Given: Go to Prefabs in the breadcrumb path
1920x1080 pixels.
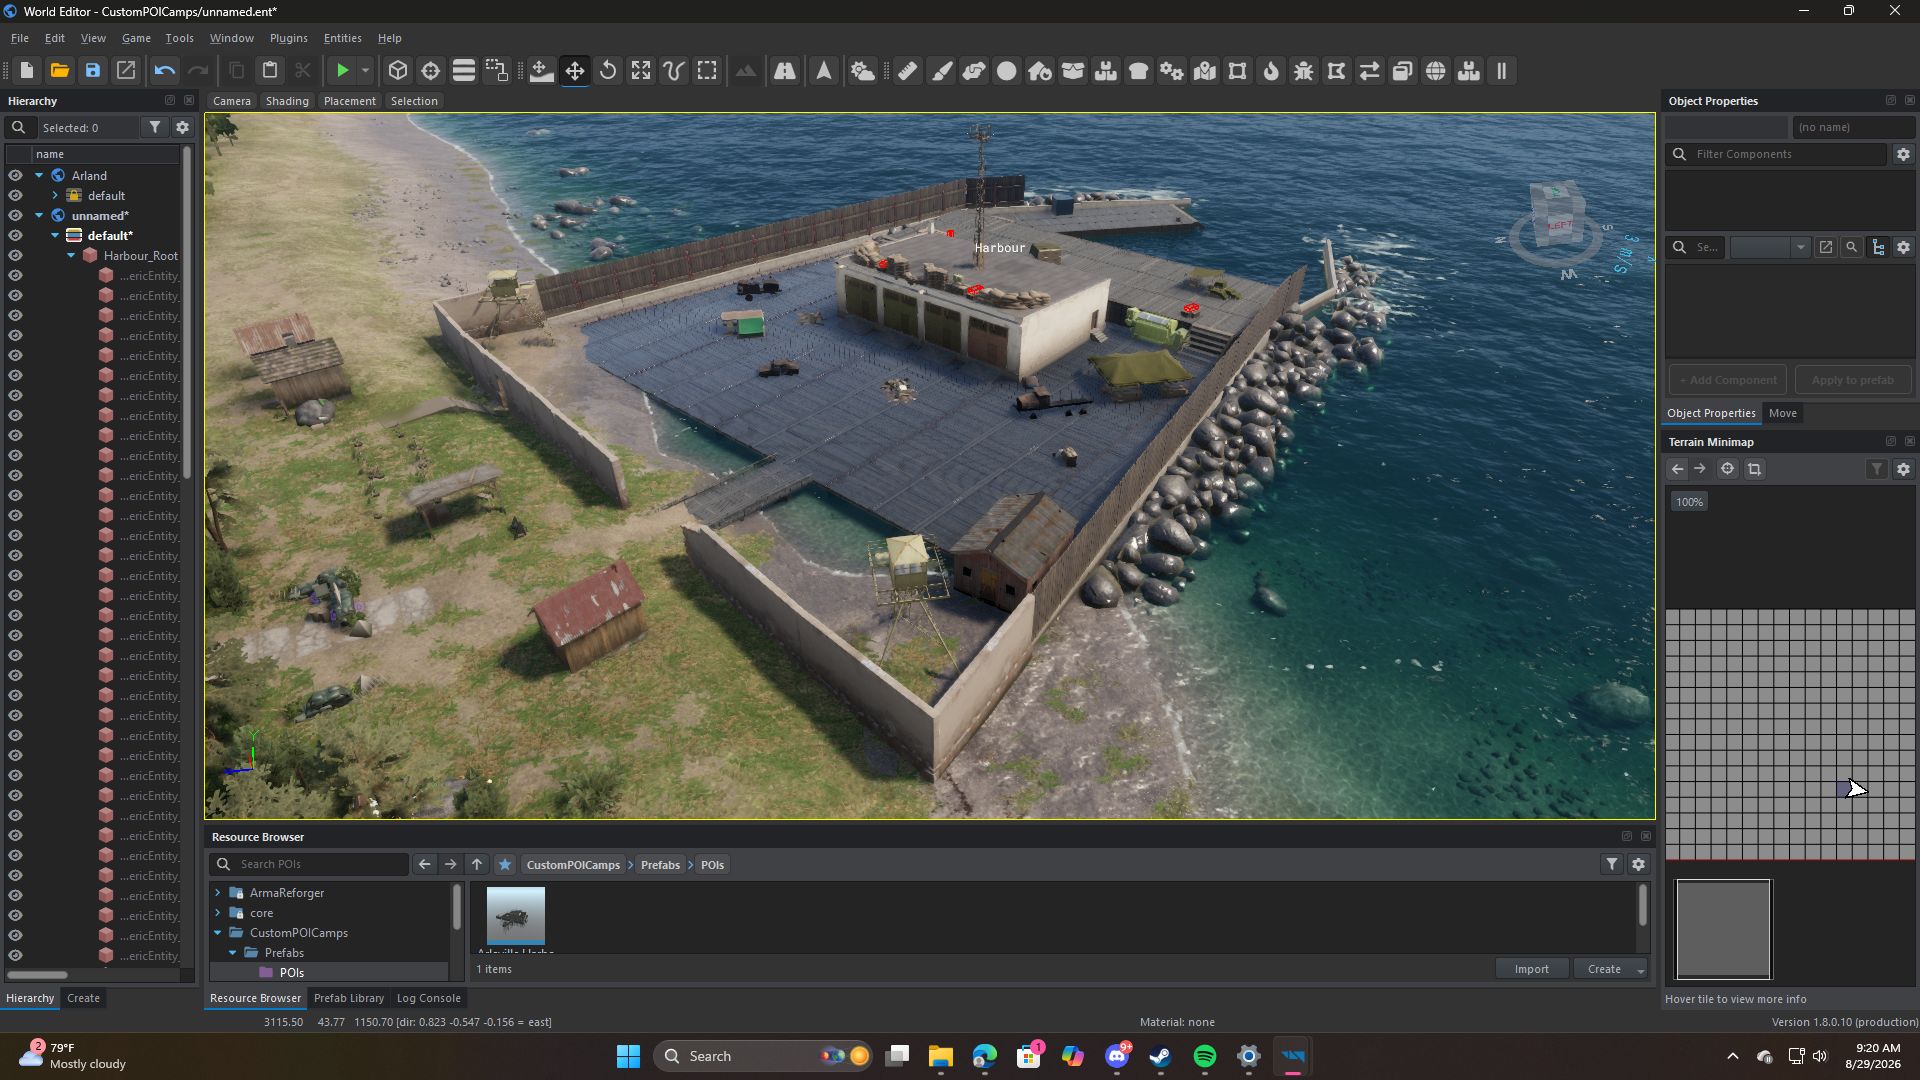Looking at the screenshot, I should point(660,865).
